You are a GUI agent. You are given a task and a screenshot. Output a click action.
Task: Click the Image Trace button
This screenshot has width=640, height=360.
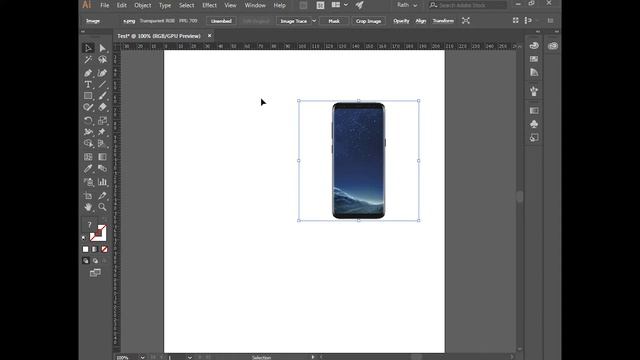tap(293, 21)
